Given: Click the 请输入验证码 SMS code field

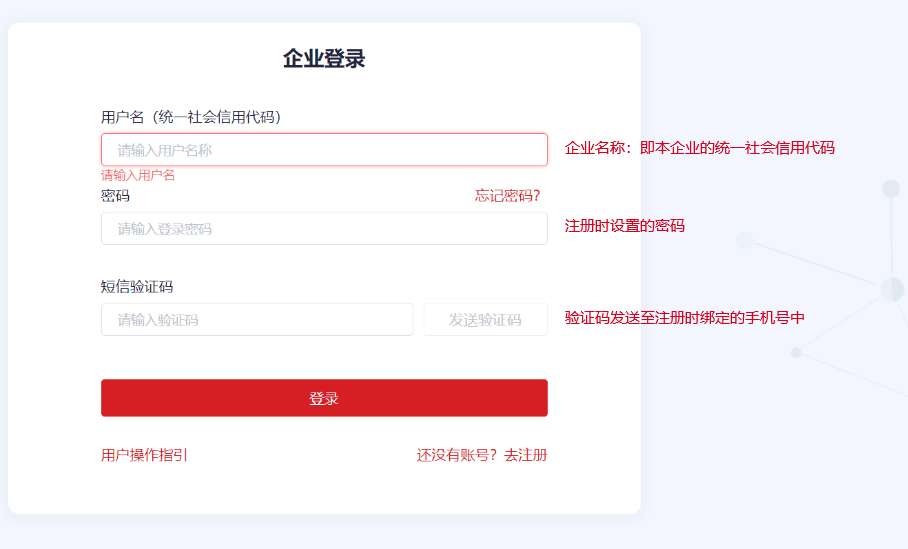Looking at the screenshot, I should point(257,320).
